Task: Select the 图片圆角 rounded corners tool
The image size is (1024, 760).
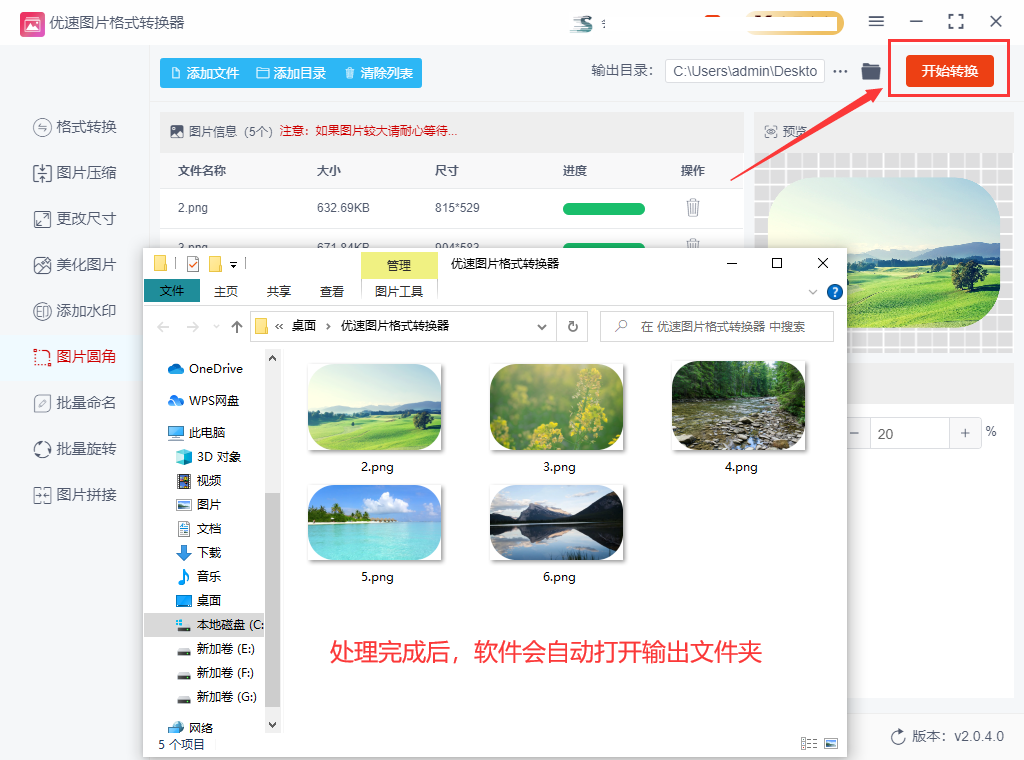Action: tap(74, 357)
